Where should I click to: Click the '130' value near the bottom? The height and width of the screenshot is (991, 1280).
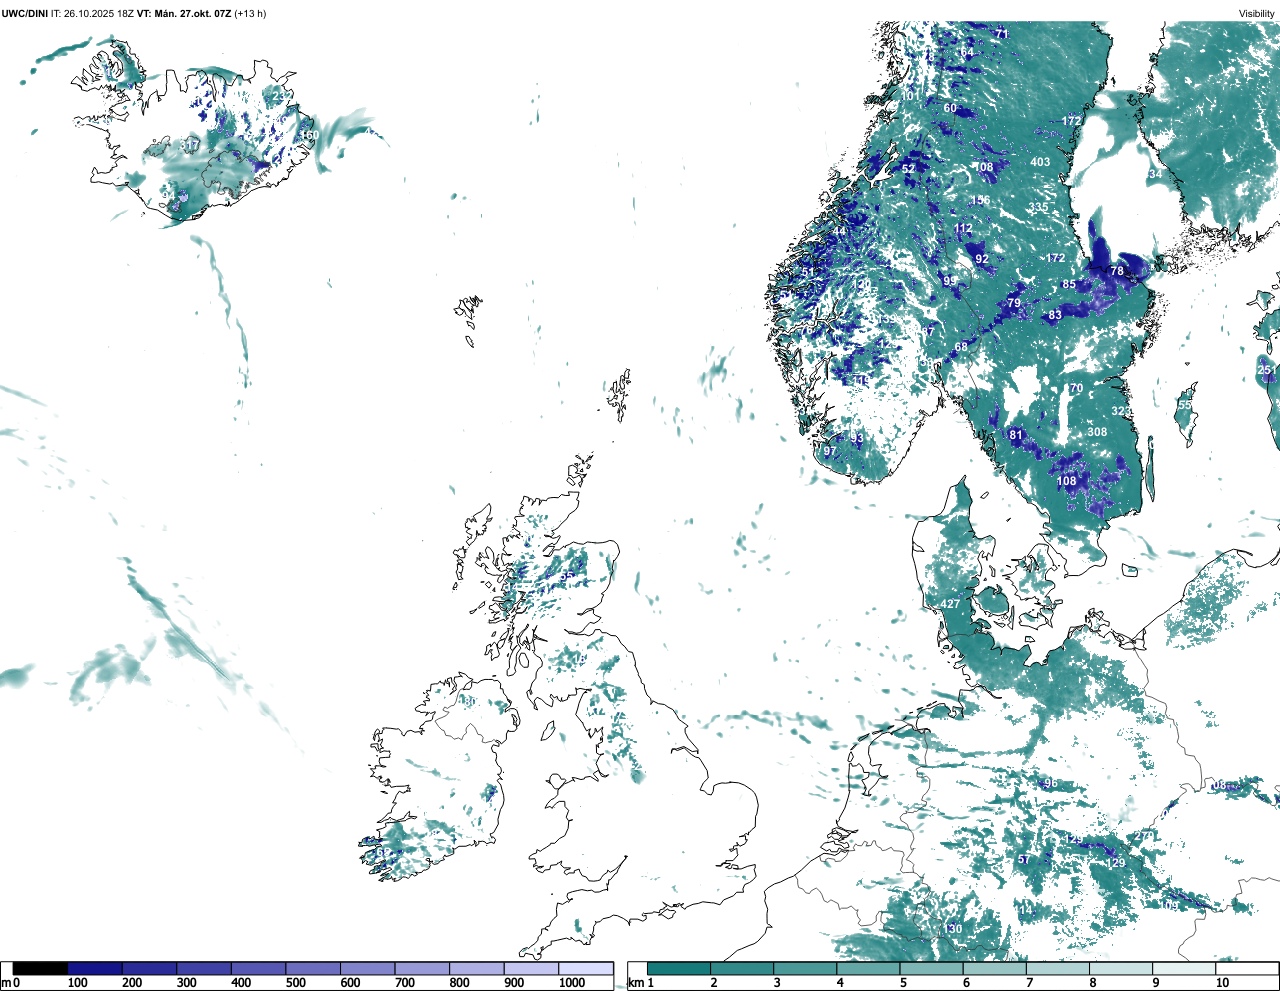tap(953, 929)
